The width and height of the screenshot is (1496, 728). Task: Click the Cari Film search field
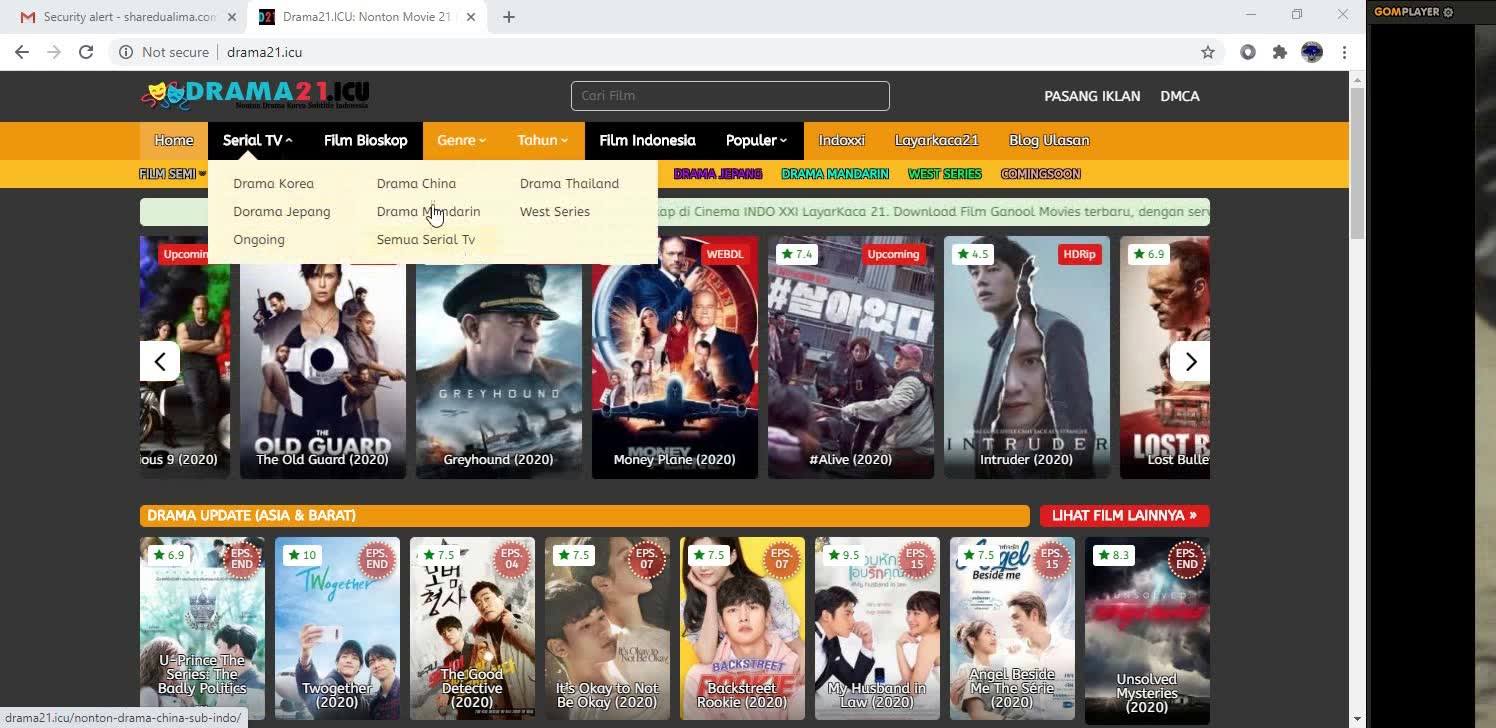pyautogui.click(x=730, y=96)
